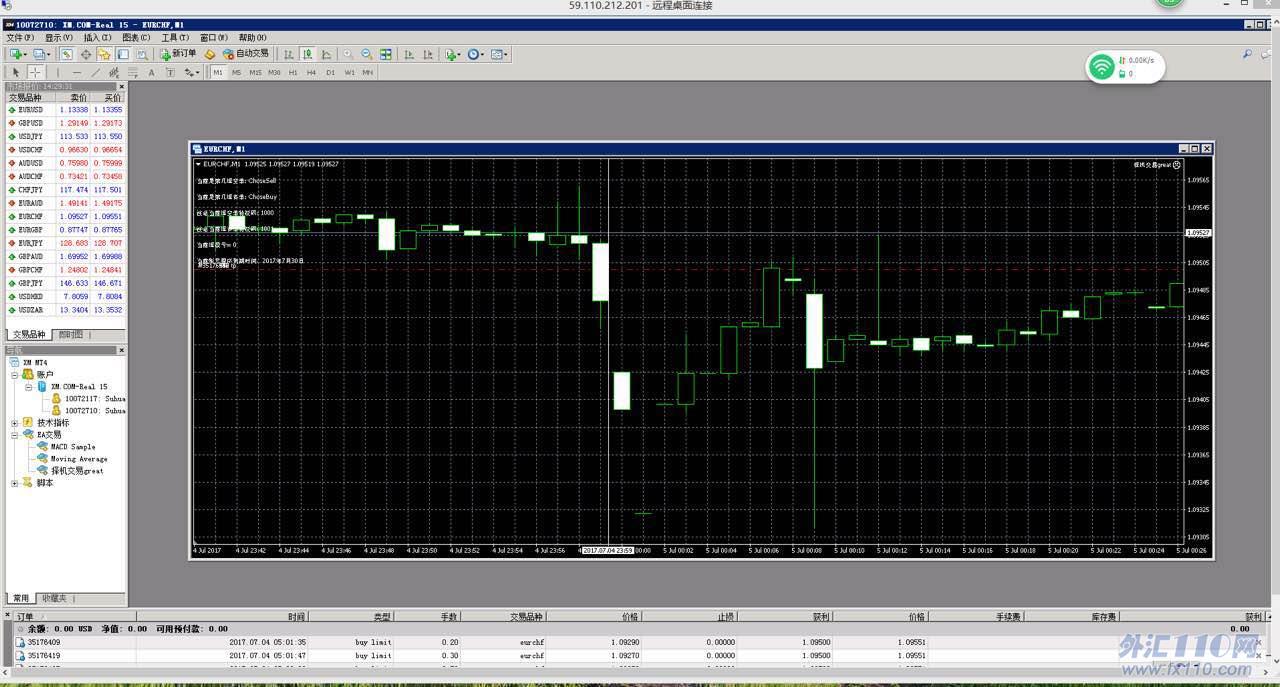Select EURUSD row in Market Watch
Image resolution: width=1280 pixels, height=687 pixels.
65,110
